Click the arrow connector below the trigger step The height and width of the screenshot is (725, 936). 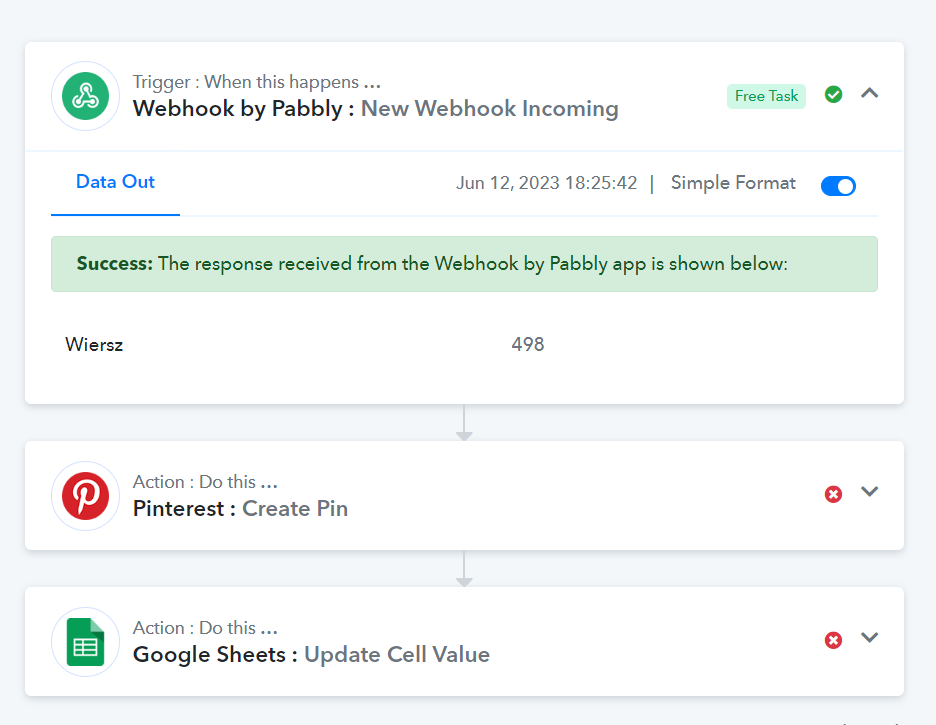click(x=464, y=422)
